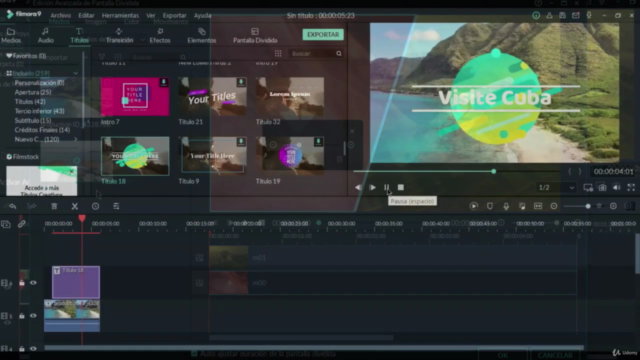Select the Personalización (0) category
Viewport: 640px width, 360px height.
(x=39, y=83)
